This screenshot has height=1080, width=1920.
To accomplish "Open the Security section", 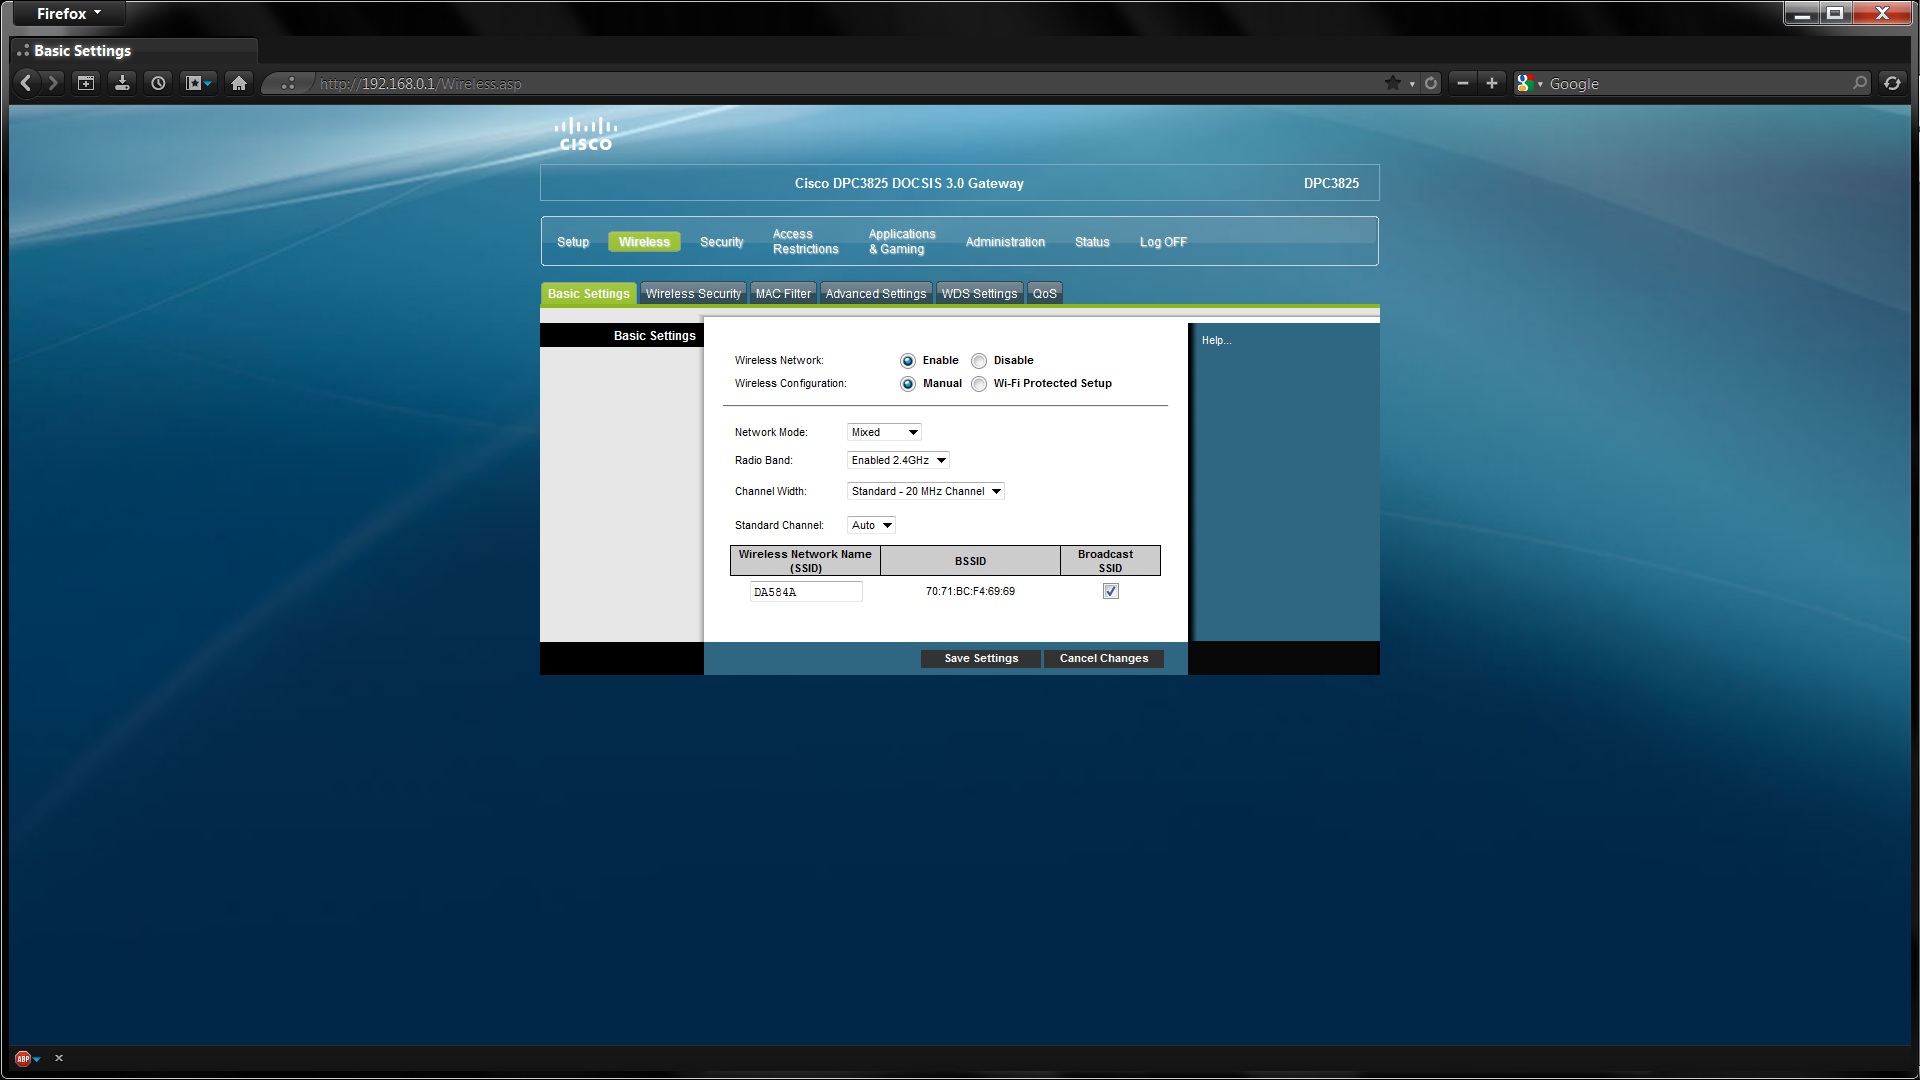I will point(722,242).
